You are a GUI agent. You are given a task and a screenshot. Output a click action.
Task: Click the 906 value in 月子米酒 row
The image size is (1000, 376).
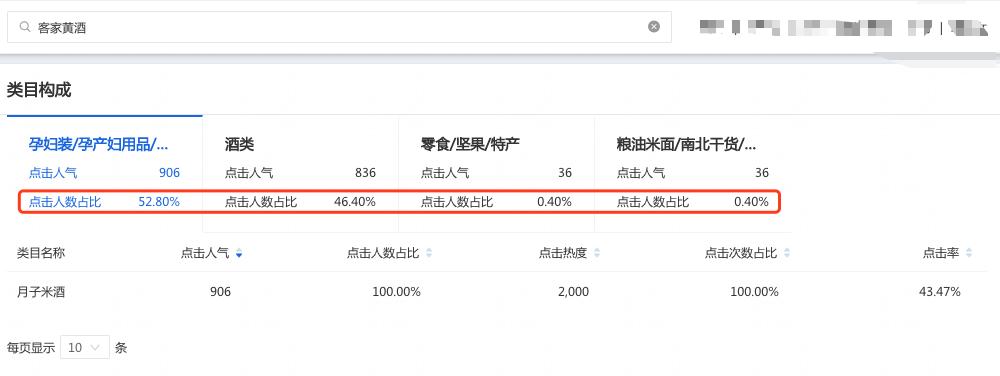pyautogui.click(x=220, y=293)
